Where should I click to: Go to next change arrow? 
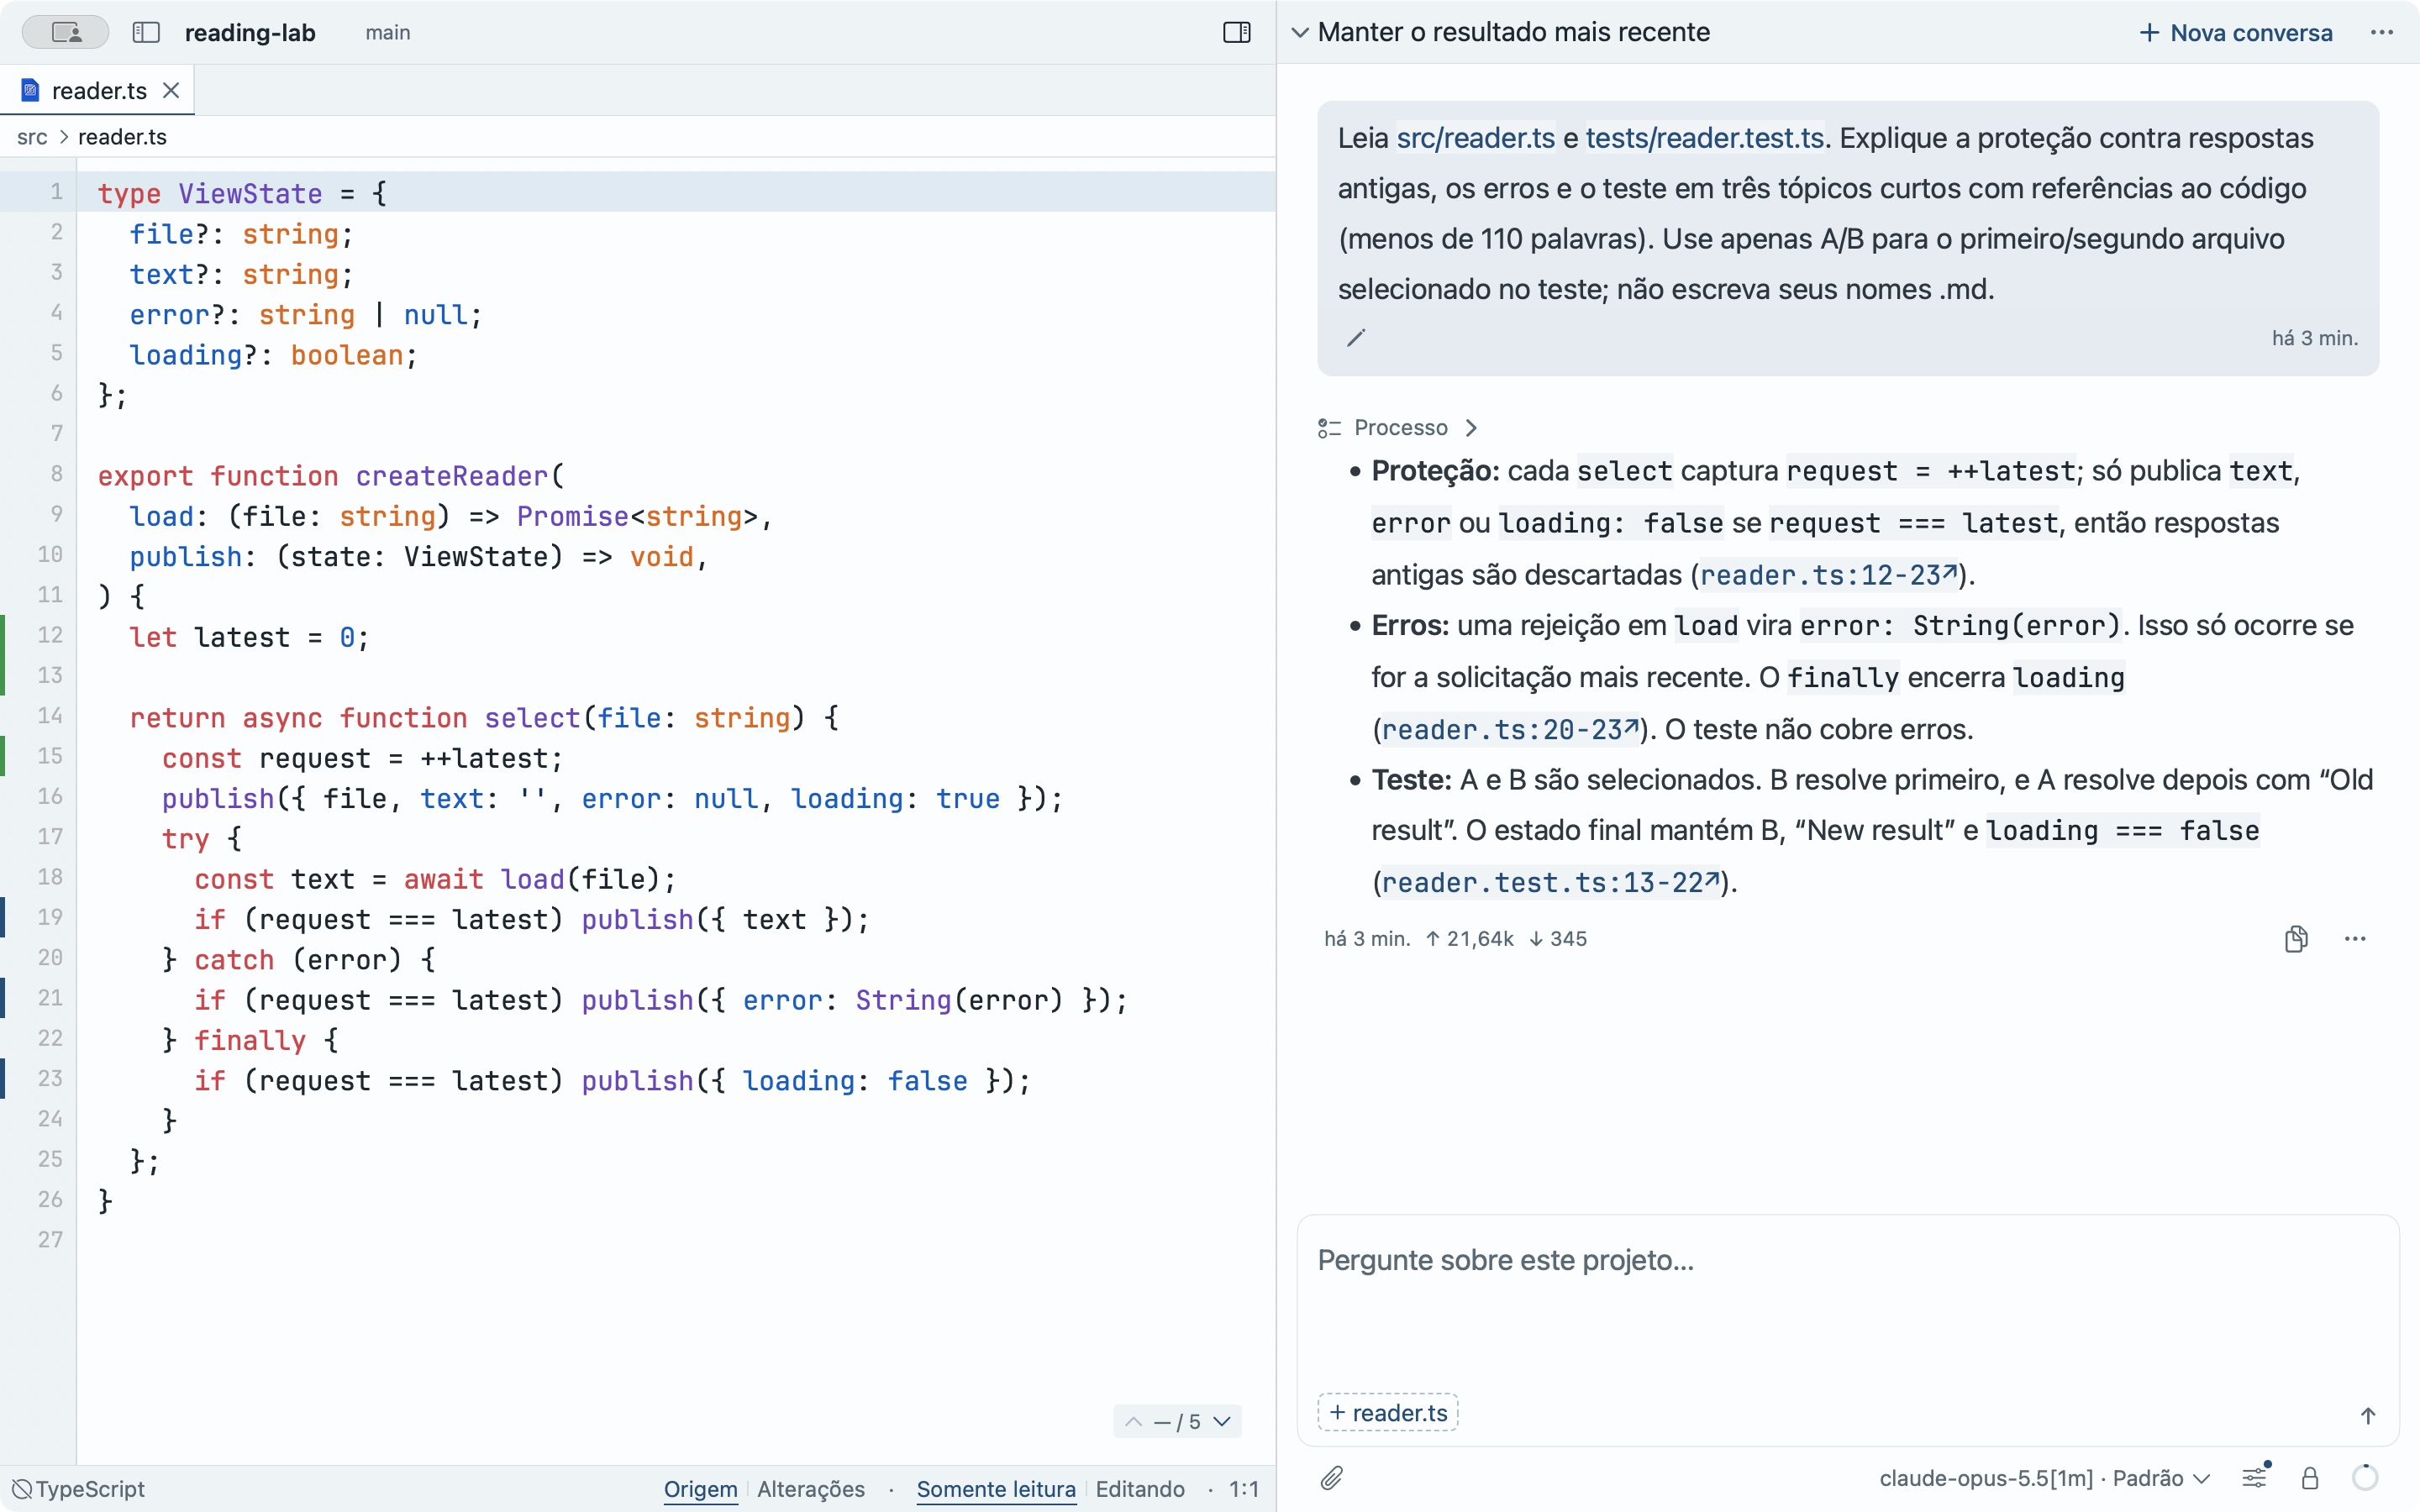pos(1222,1421)
